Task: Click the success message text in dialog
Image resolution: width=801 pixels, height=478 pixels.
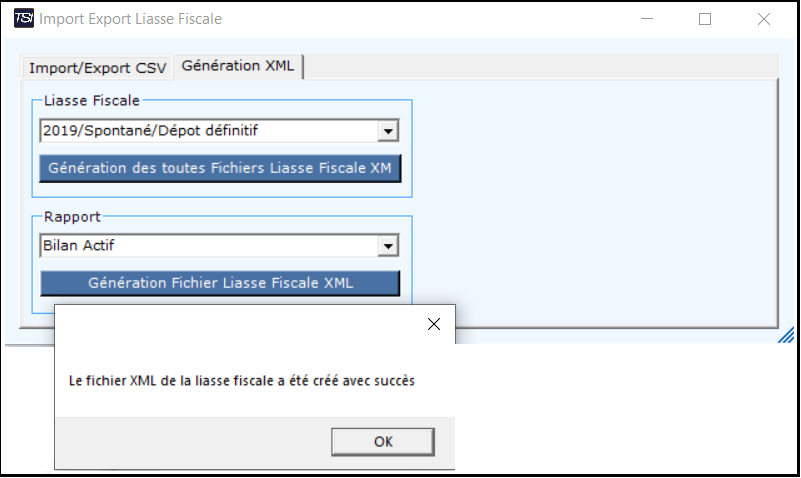Action: click(x=242, y=381)
